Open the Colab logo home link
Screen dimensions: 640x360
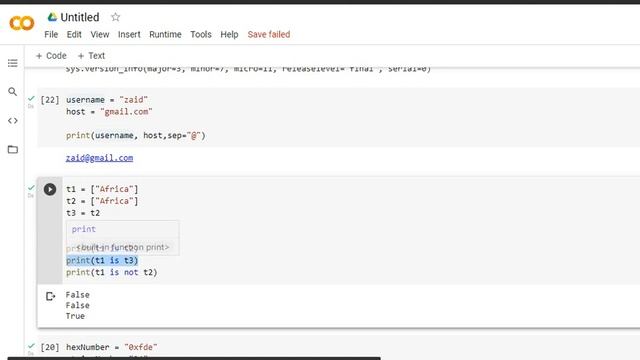pos(22,23)
